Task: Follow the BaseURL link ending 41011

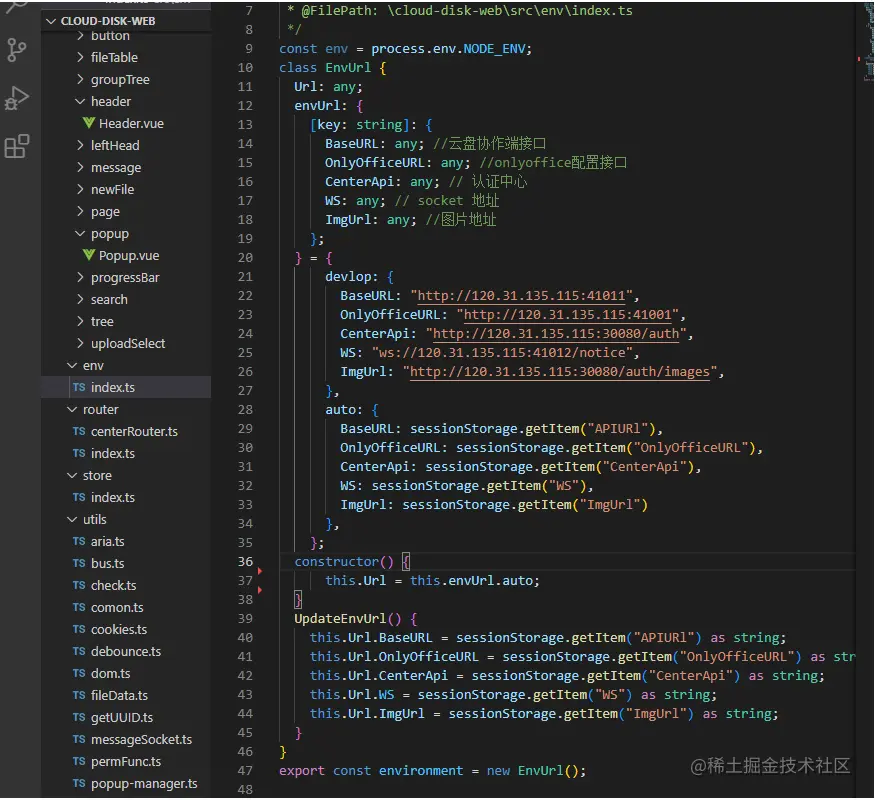Action: [x=521, y=296]
